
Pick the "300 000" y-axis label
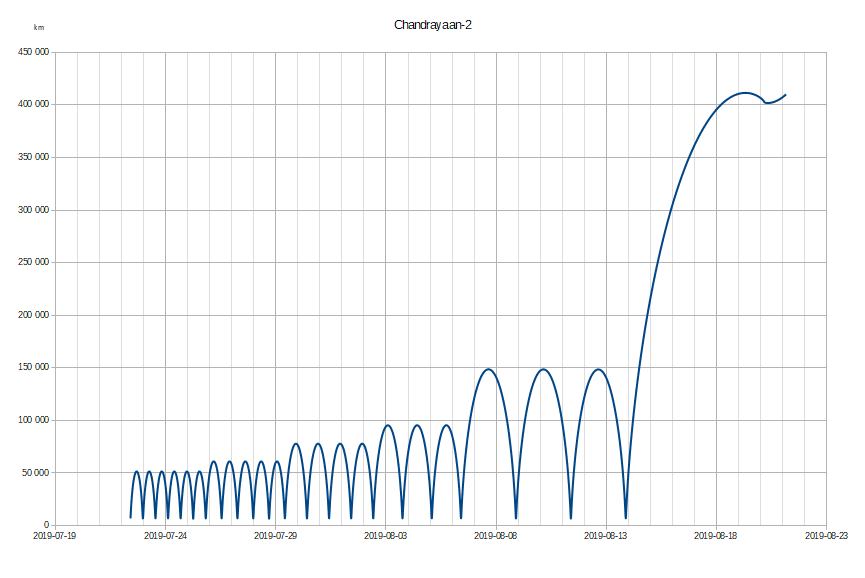(x=34, y=210)
